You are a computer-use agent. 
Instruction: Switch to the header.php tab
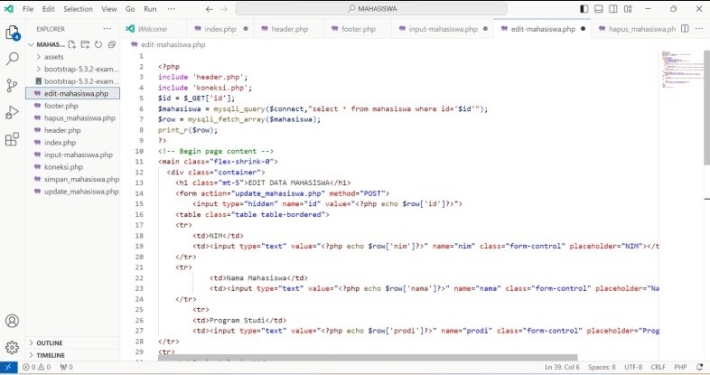[x=289, y=29]
